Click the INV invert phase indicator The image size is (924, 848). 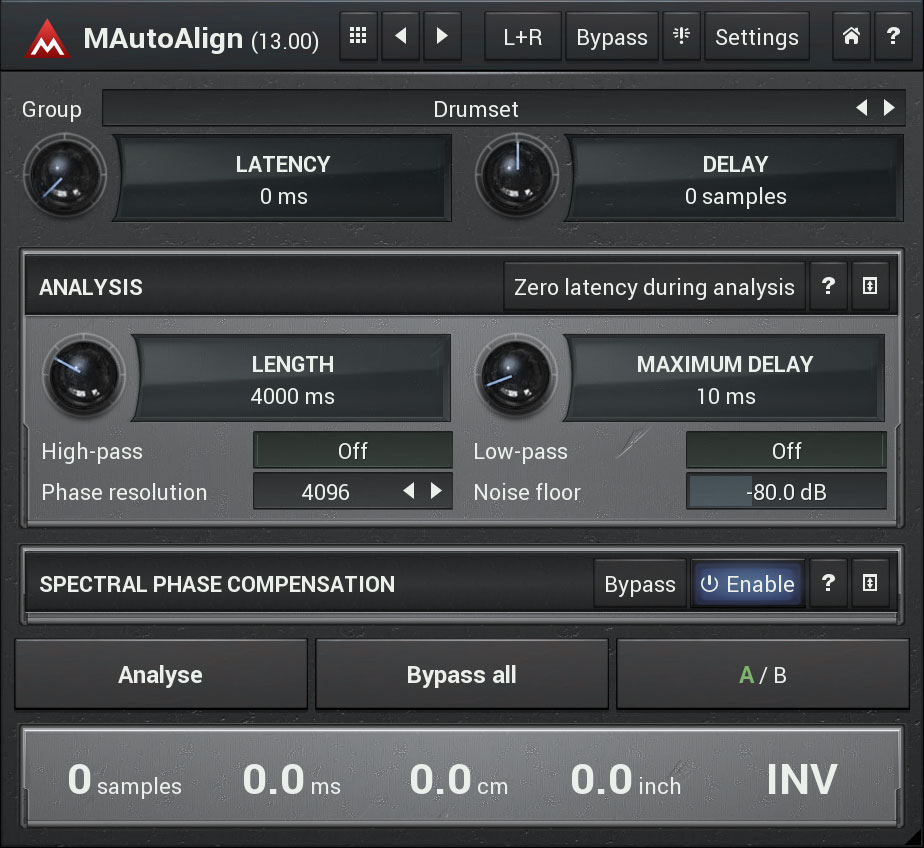pos(802,779)
